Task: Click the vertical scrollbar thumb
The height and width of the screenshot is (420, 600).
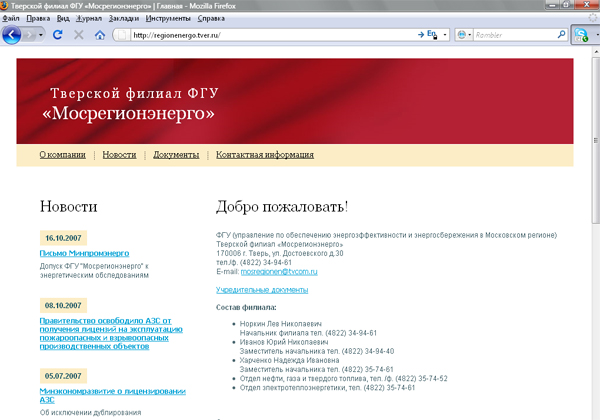Action: click(596, 140)
